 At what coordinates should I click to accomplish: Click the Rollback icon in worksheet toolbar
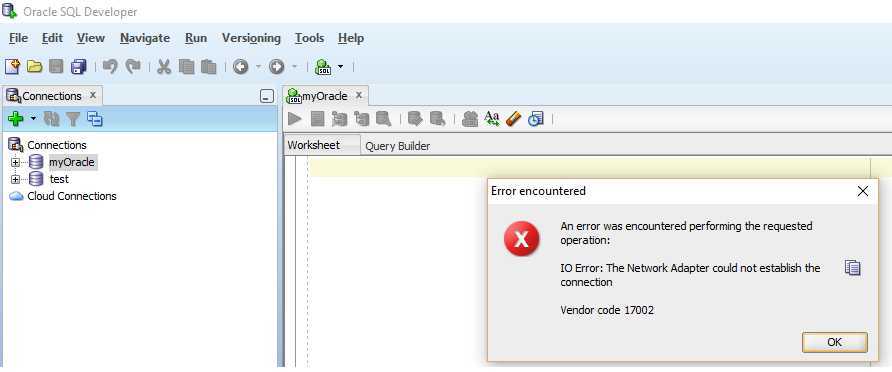437,118
